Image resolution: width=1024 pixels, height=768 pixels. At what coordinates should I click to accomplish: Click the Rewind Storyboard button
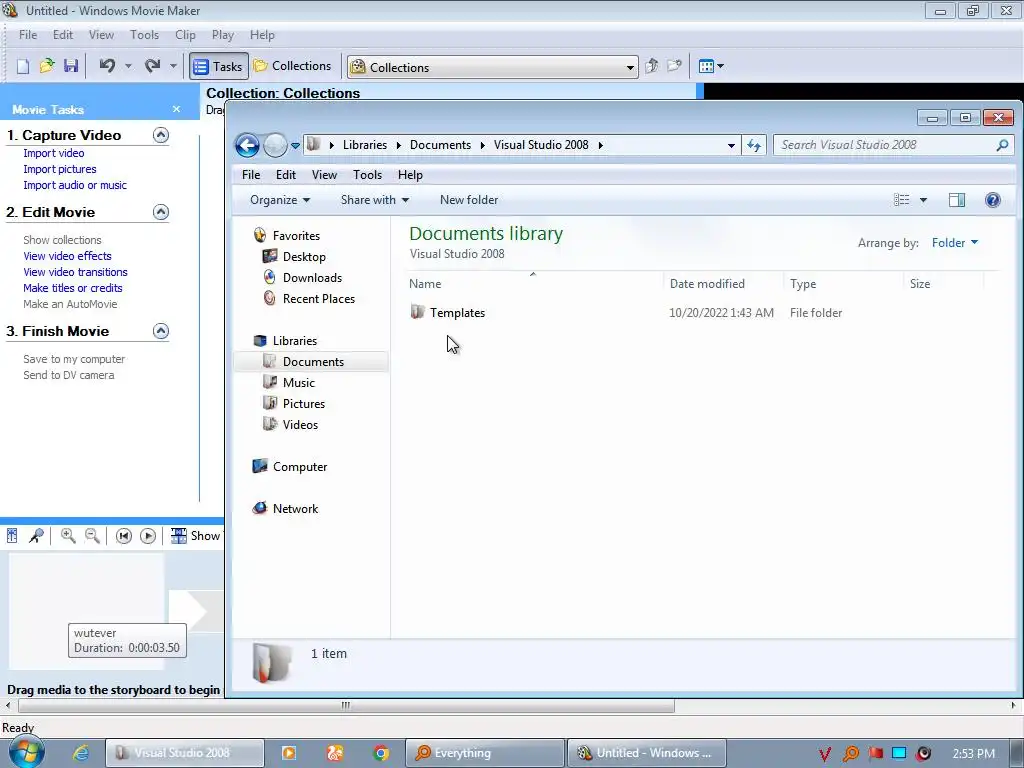(123, 536)
